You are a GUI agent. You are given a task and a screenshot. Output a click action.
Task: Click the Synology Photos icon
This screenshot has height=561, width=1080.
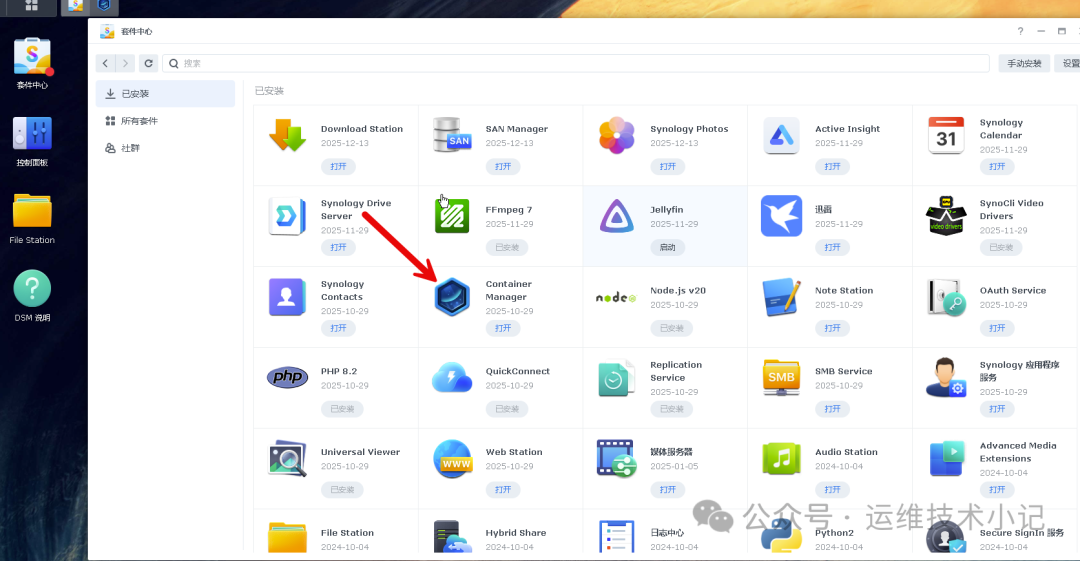(x=616, y=135)
